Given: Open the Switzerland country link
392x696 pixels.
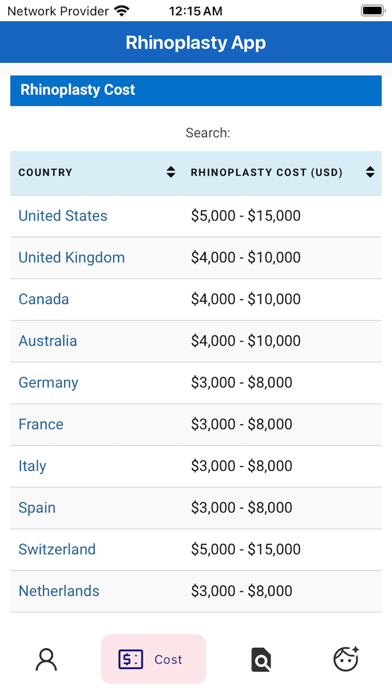Looking at the screenshot, I should [x=57, y=550].
